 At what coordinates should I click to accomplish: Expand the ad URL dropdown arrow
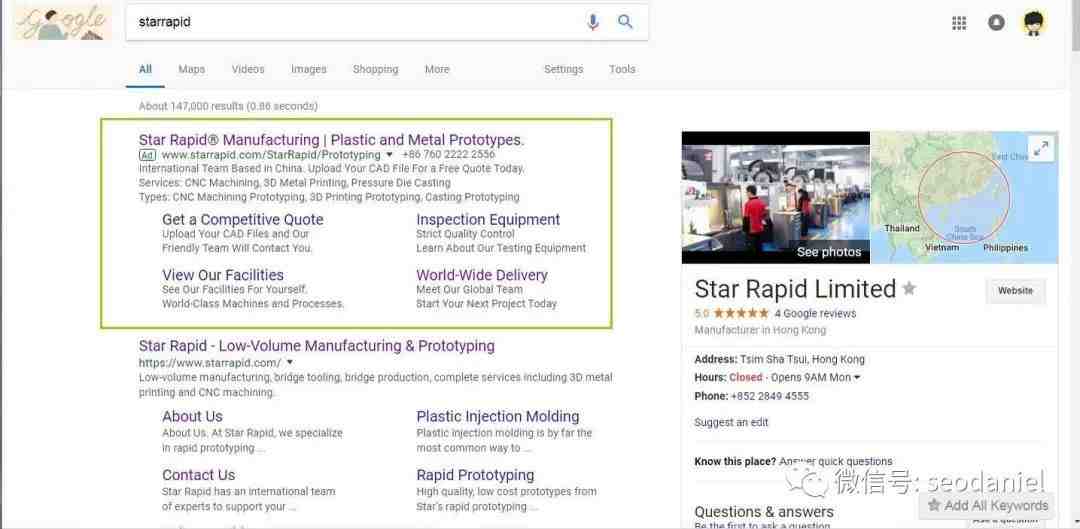tap(389, 155)
